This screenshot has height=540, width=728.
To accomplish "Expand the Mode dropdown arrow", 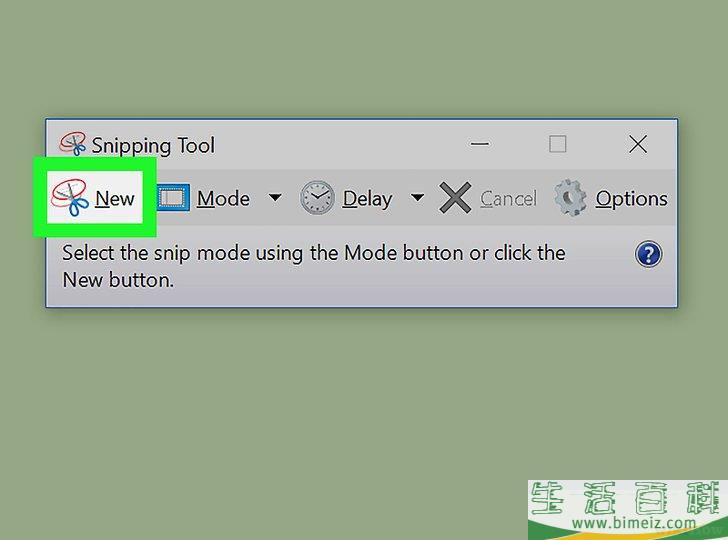I will click(275, 198).
